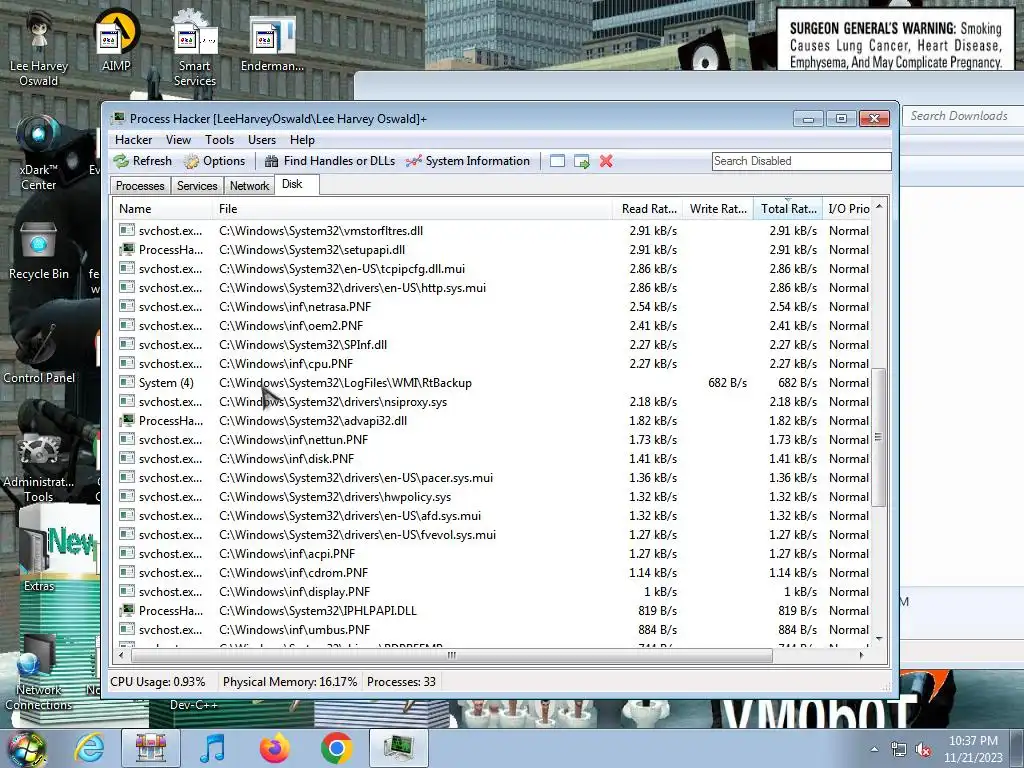
Task: Select the fvevol.sys.mui row
Action: point(494,534)
